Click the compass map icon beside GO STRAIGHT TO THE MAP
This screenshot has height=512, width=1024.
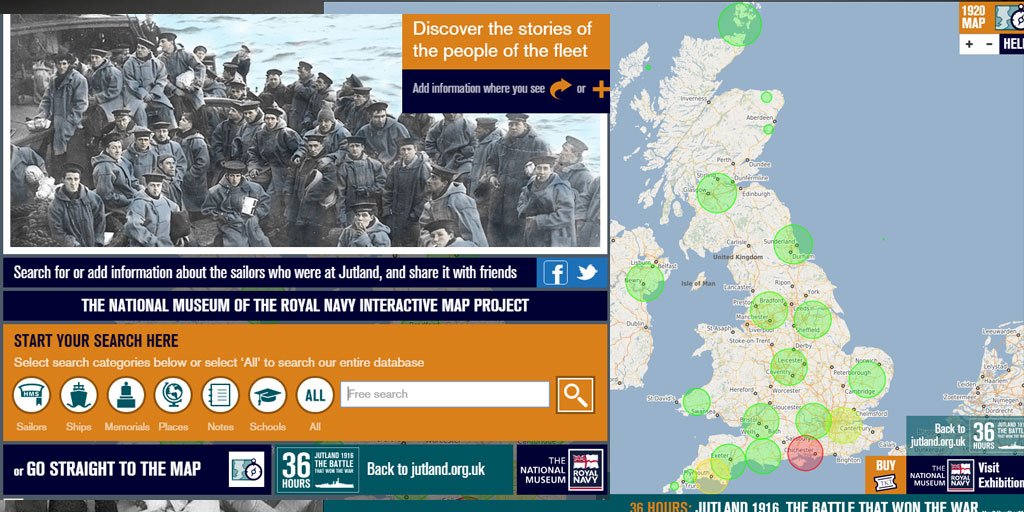(x=247, y=469)
